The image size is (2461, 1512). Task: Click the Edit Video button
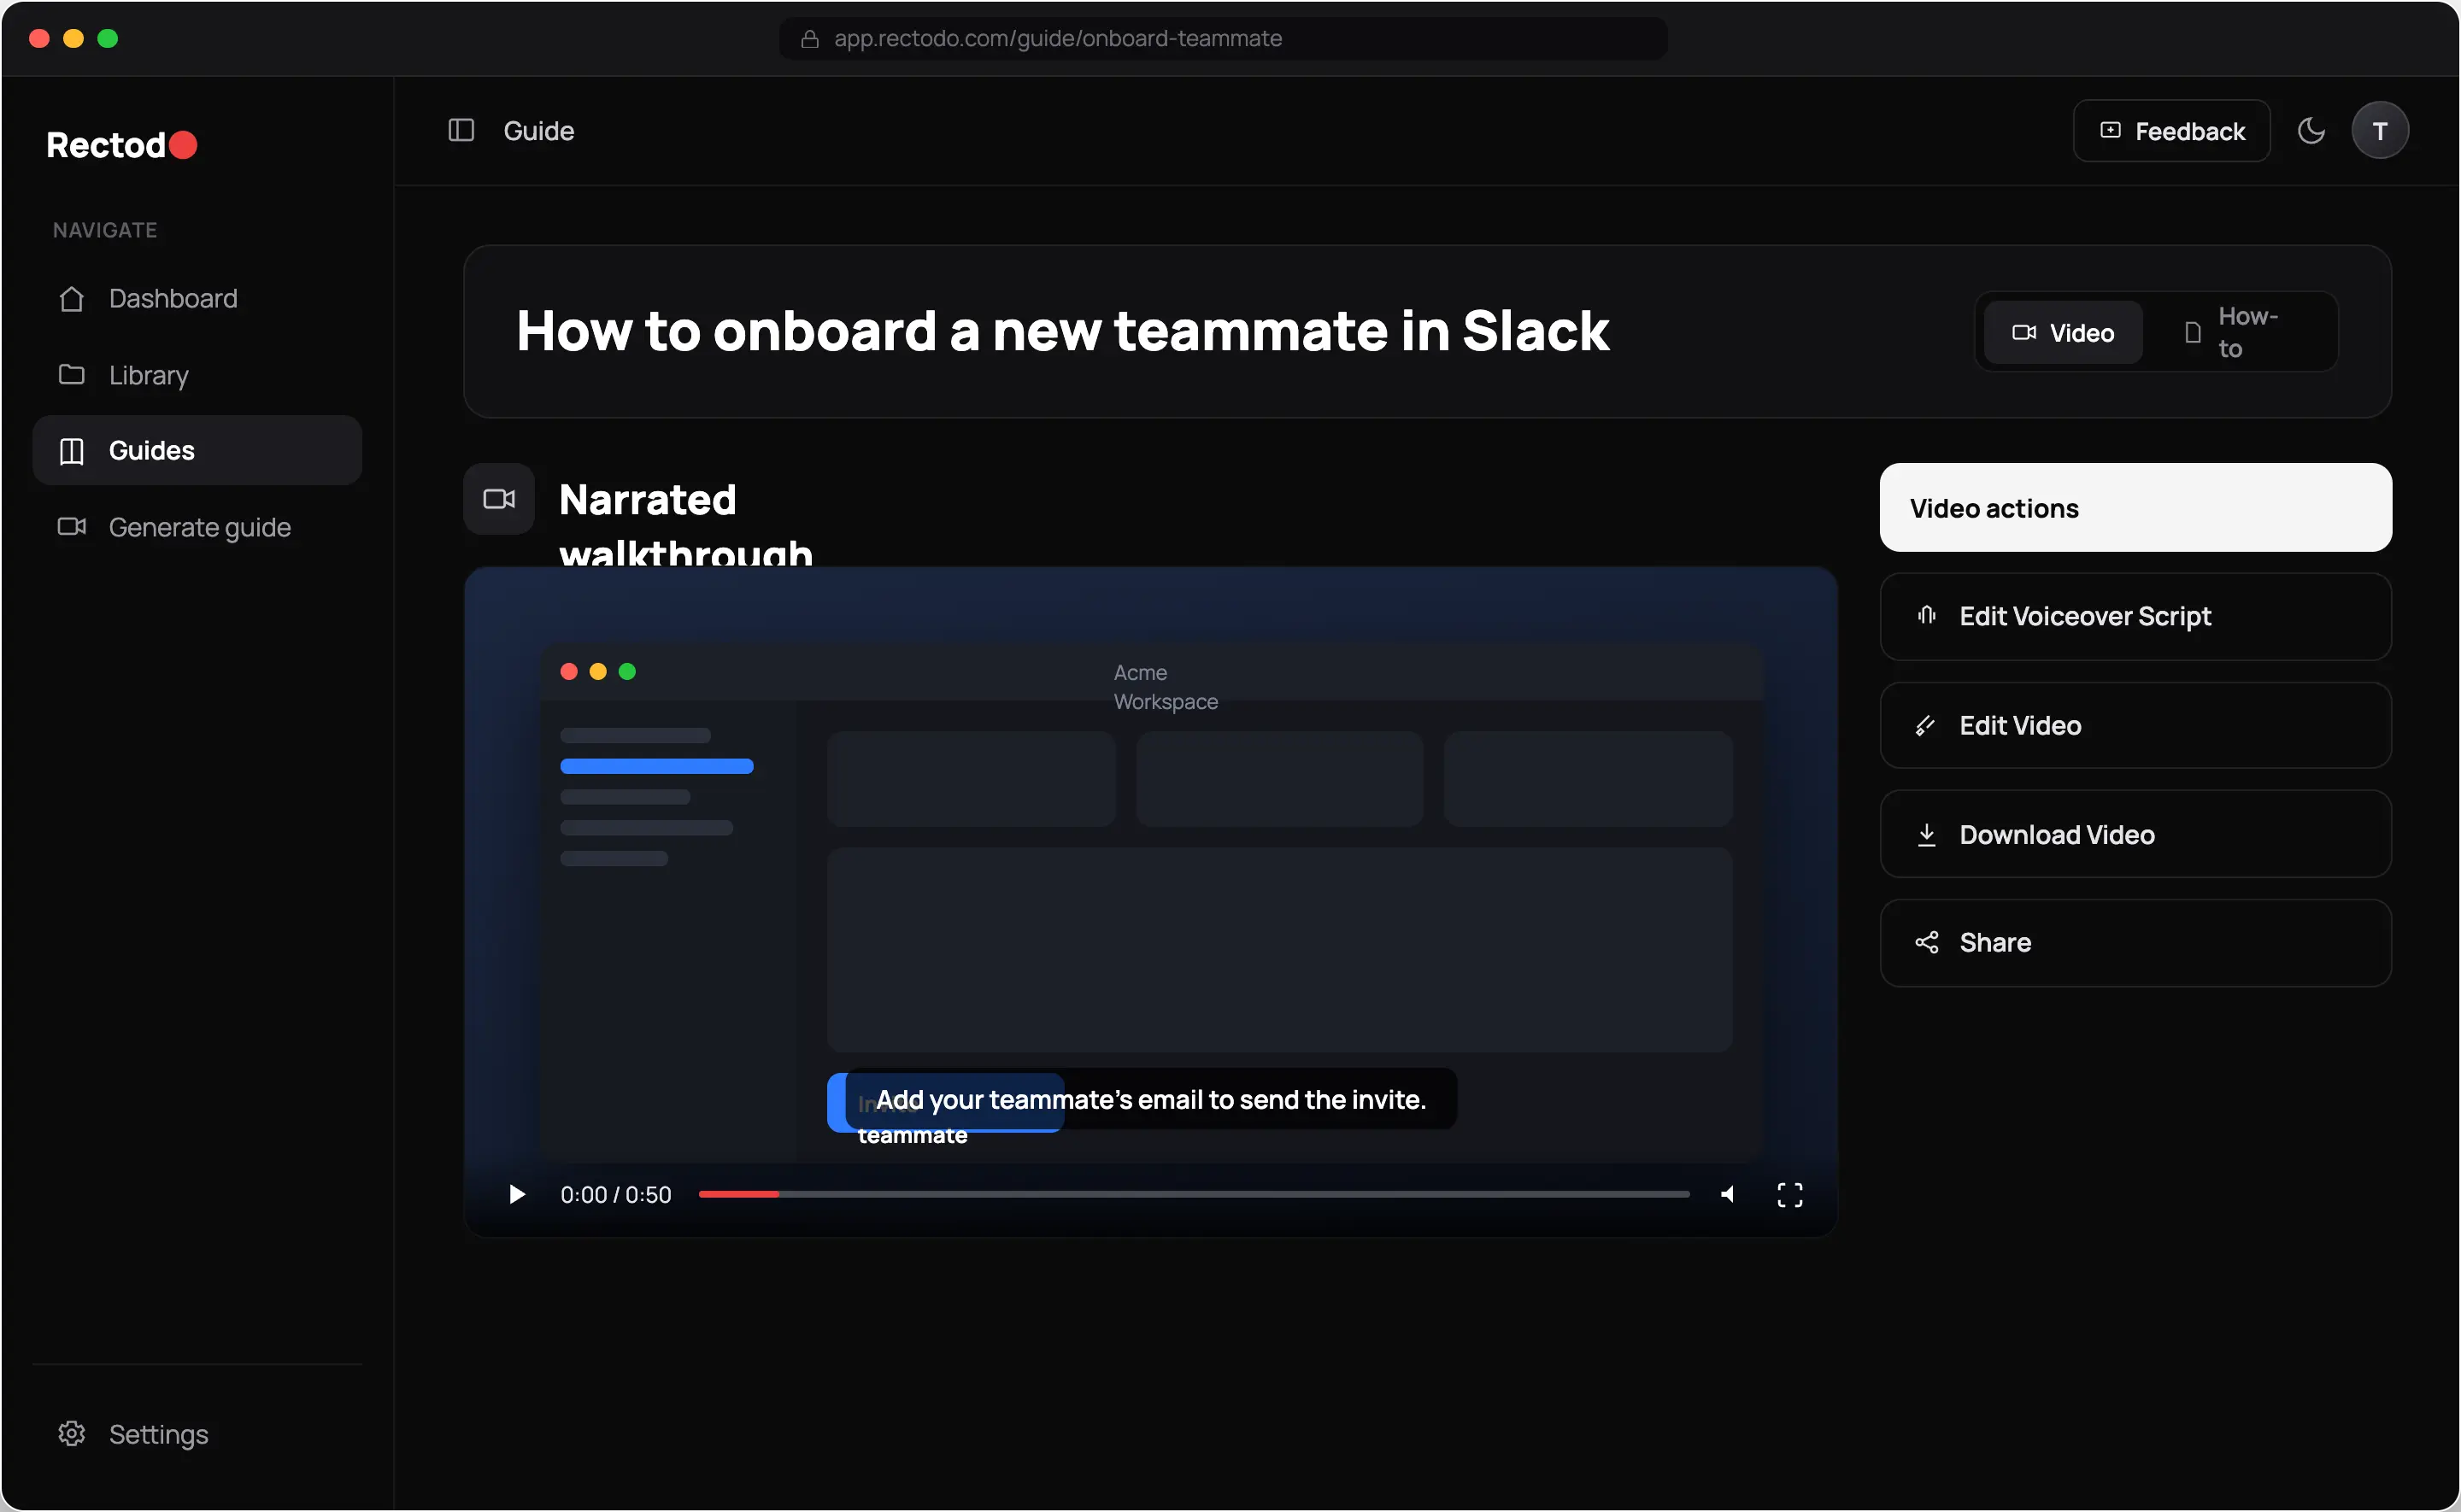2135,725
